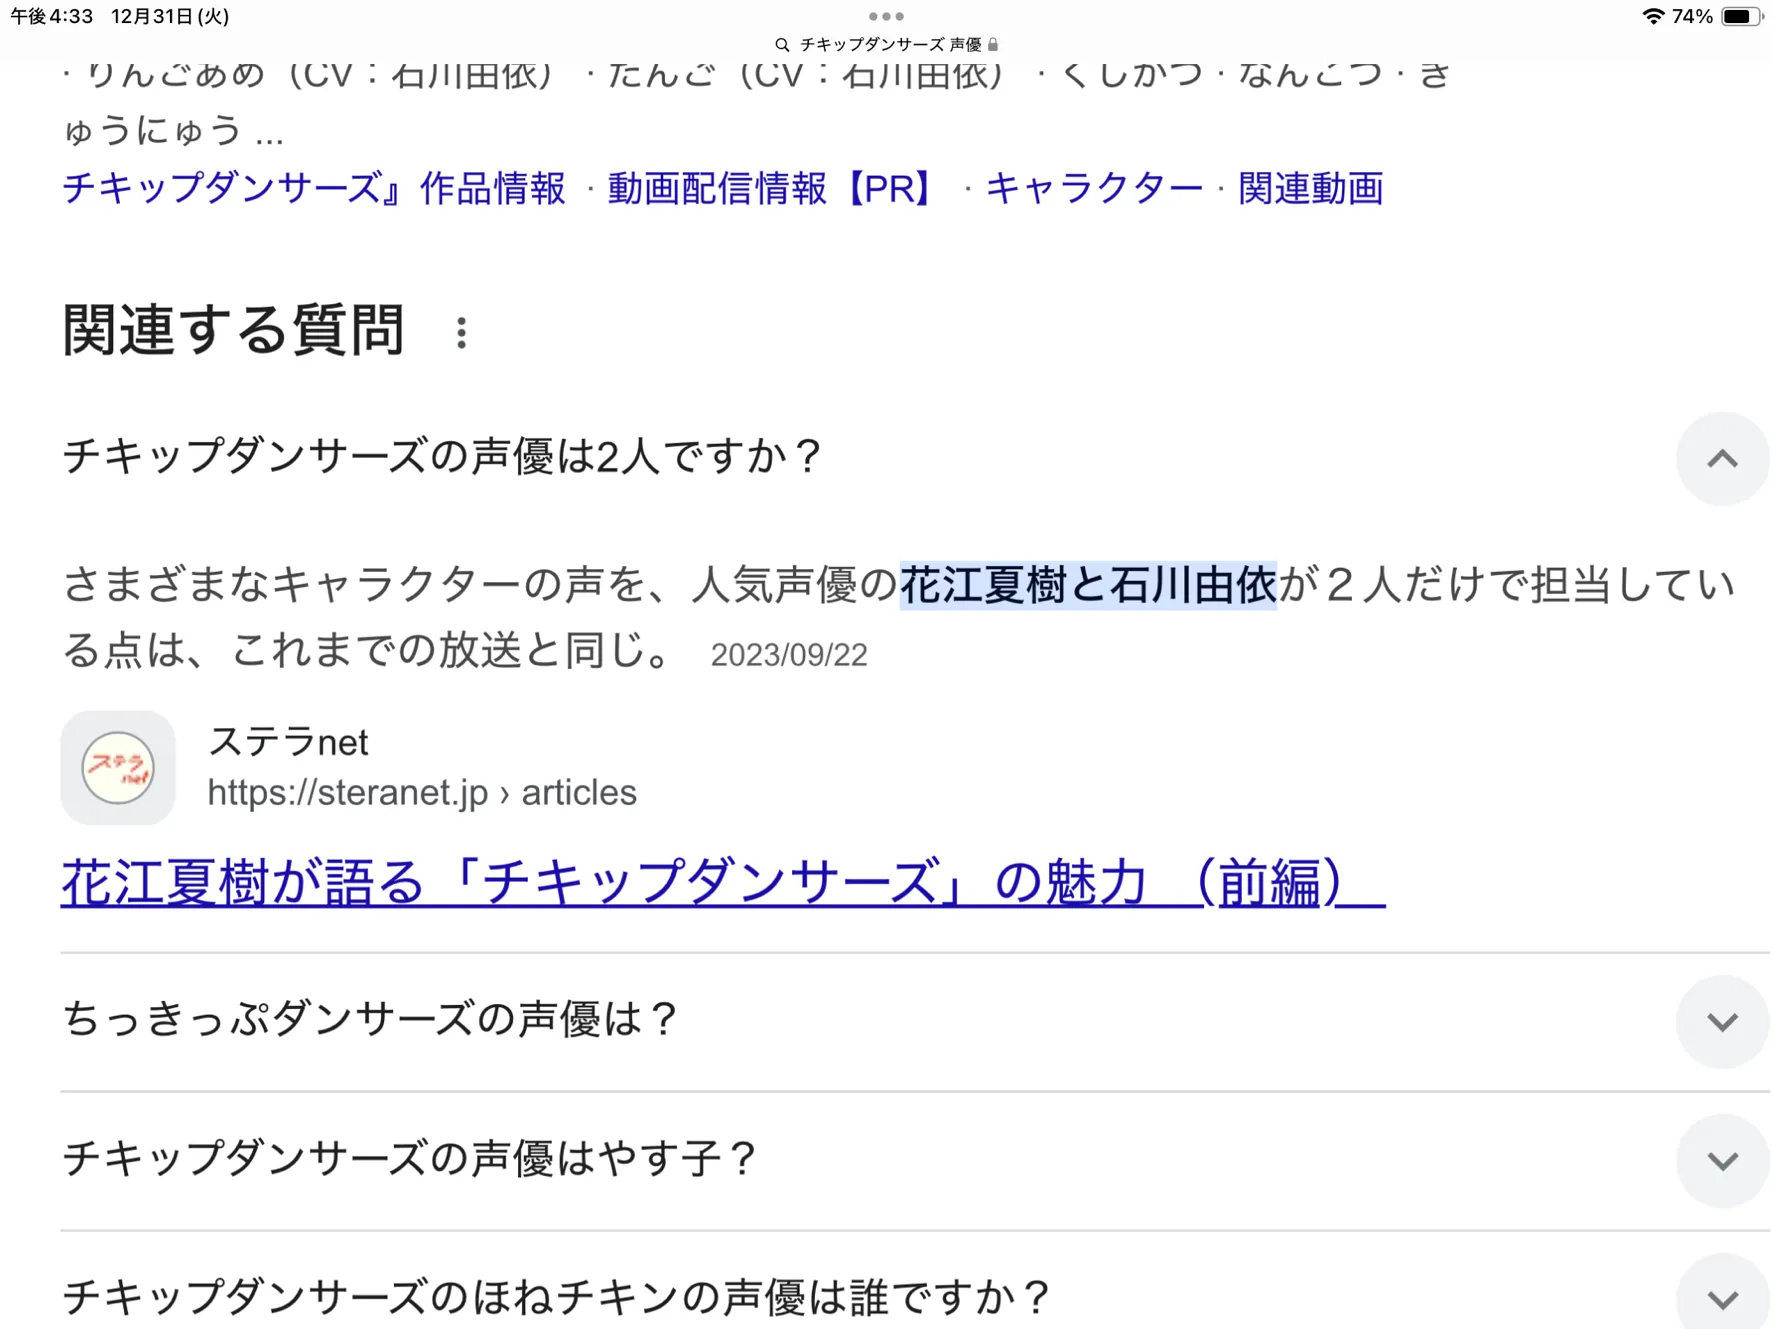Viewport: 1773px width, 1329px height.
Task: Open the 花江夏樹が語る「チキップダンサーズ」の魅力 article link
Action: click(723, 882)
